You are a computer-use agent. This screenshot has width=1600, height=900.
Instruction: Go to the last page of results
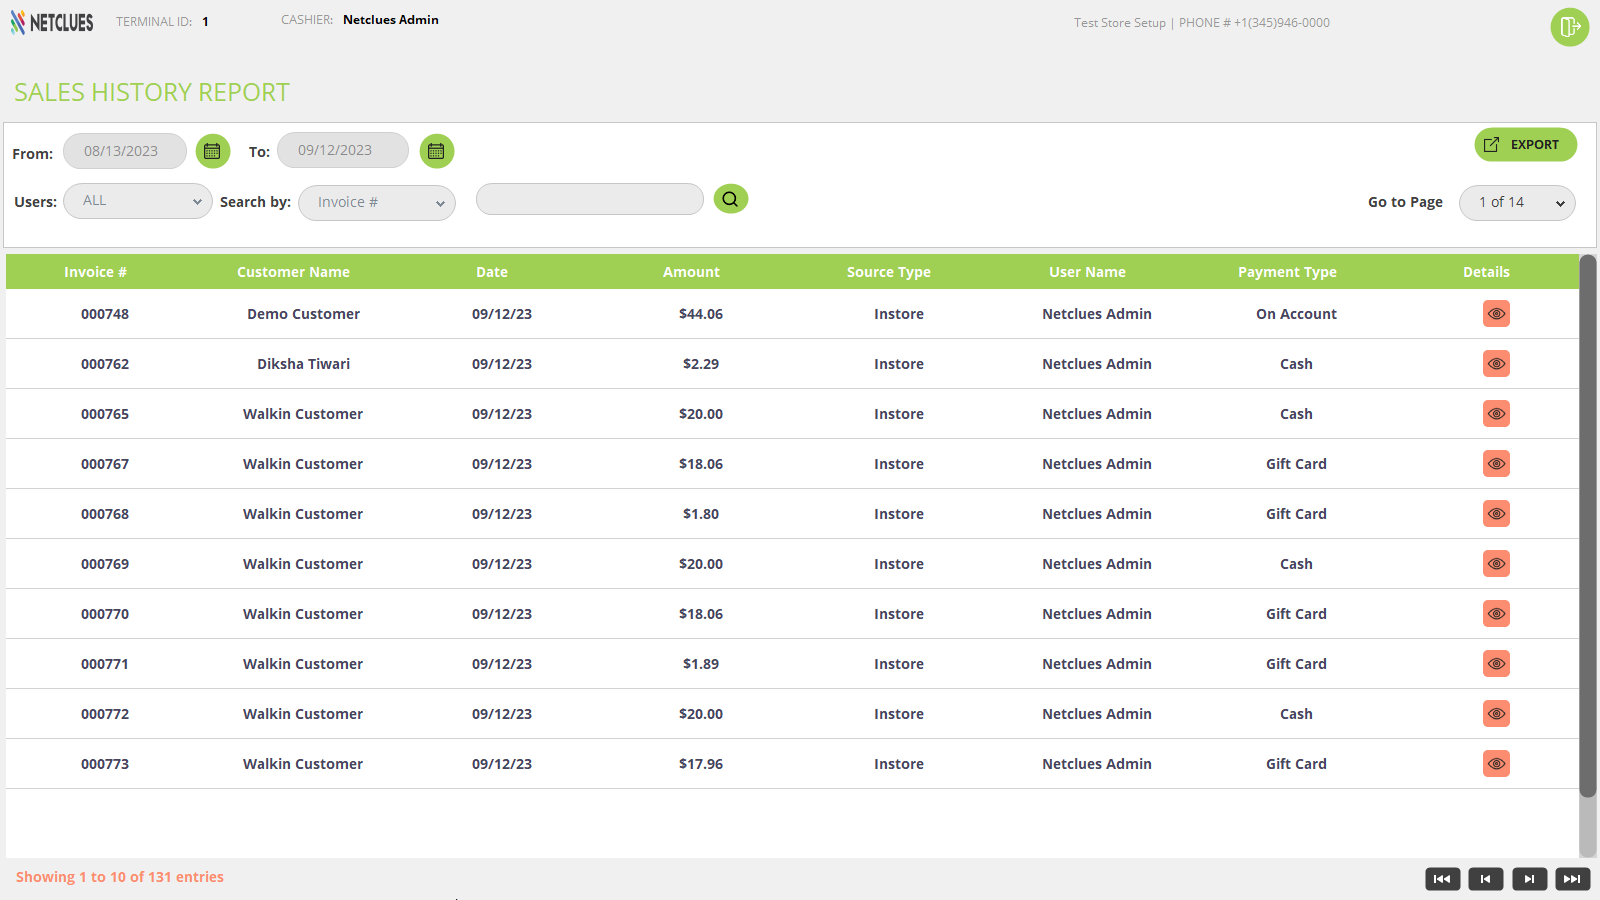pyautogui.click(x=1572, y=879)
